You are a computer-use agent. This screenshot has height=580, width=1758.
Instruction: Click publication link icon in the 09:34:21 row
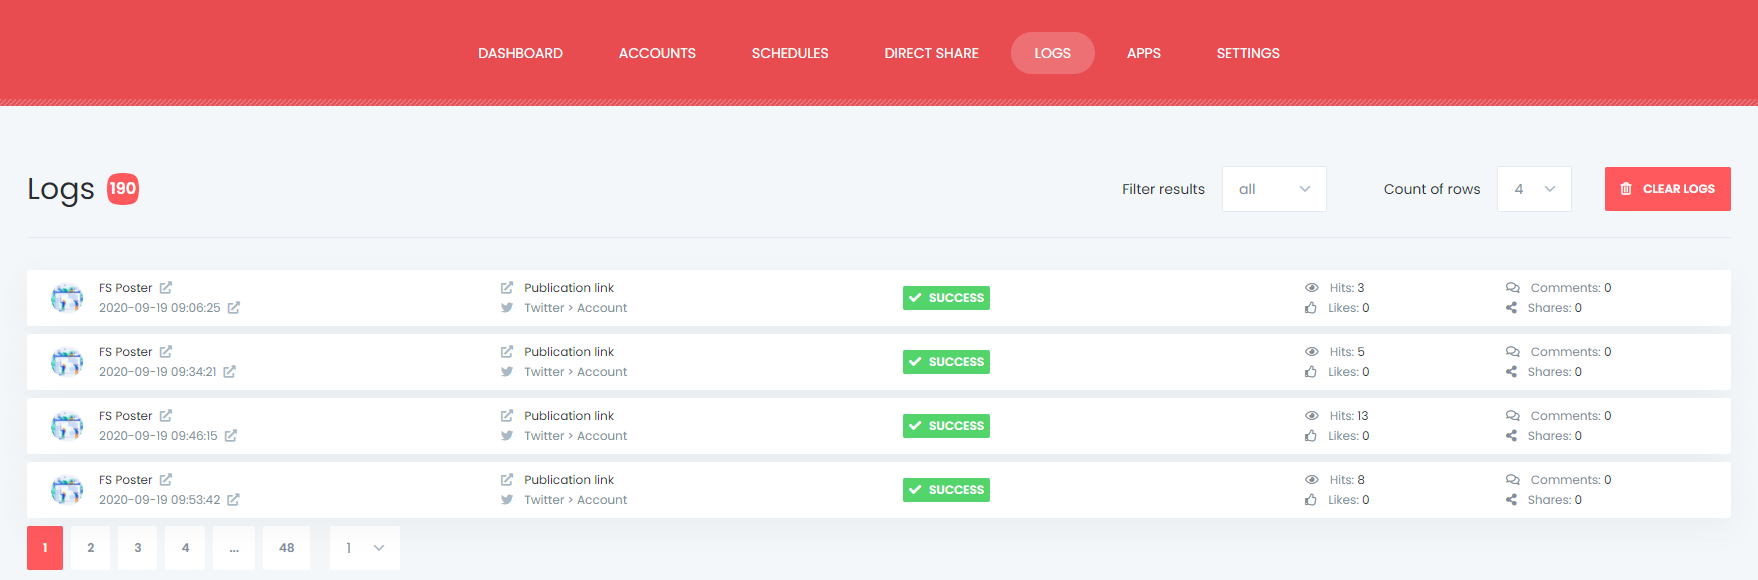click(x=507, y=352)
